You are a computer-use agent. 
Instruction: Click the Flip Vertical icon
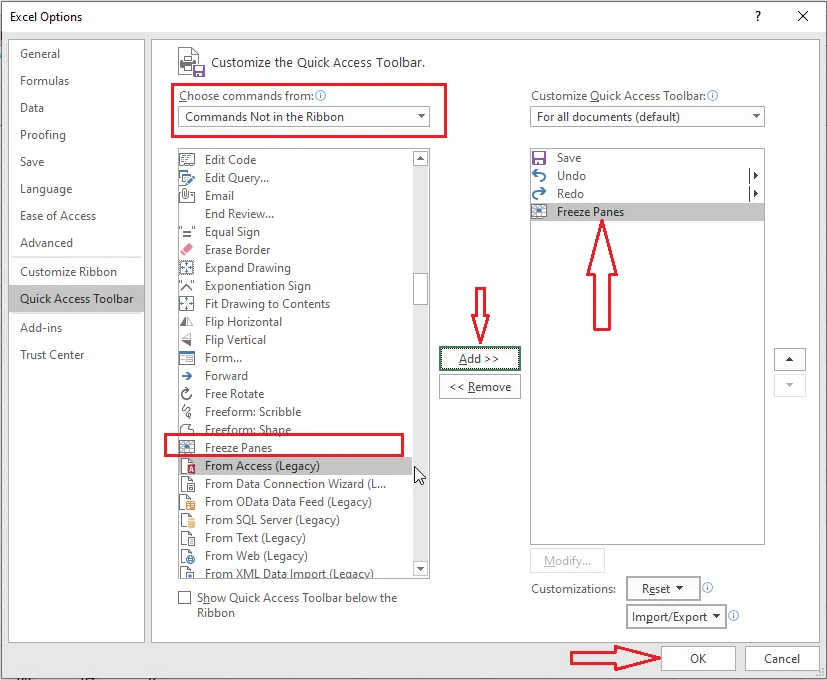pos(187,340)
